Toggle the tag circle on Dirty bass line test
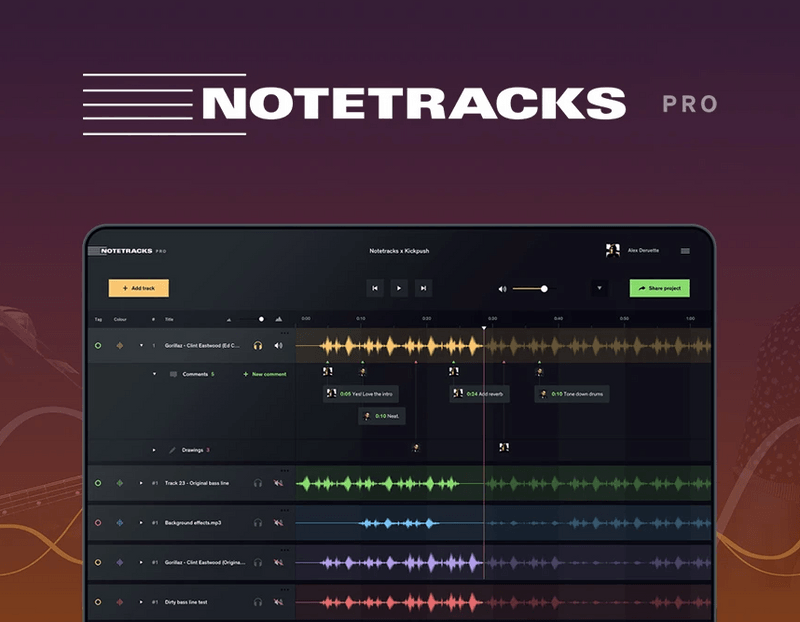800x622 pixels. coord(98,601)
